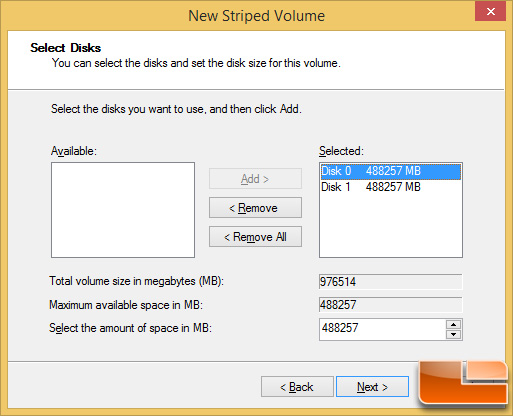Click the Selected list label
Viewport: 513px width, 416px height.
[341, 151]
